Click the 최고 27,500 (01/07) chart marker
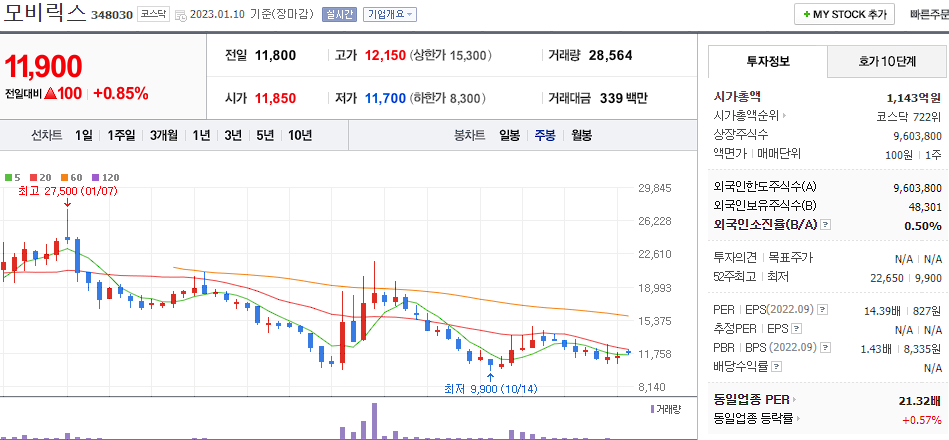This screenshot has width=949, height=440. tap(67, 191)
